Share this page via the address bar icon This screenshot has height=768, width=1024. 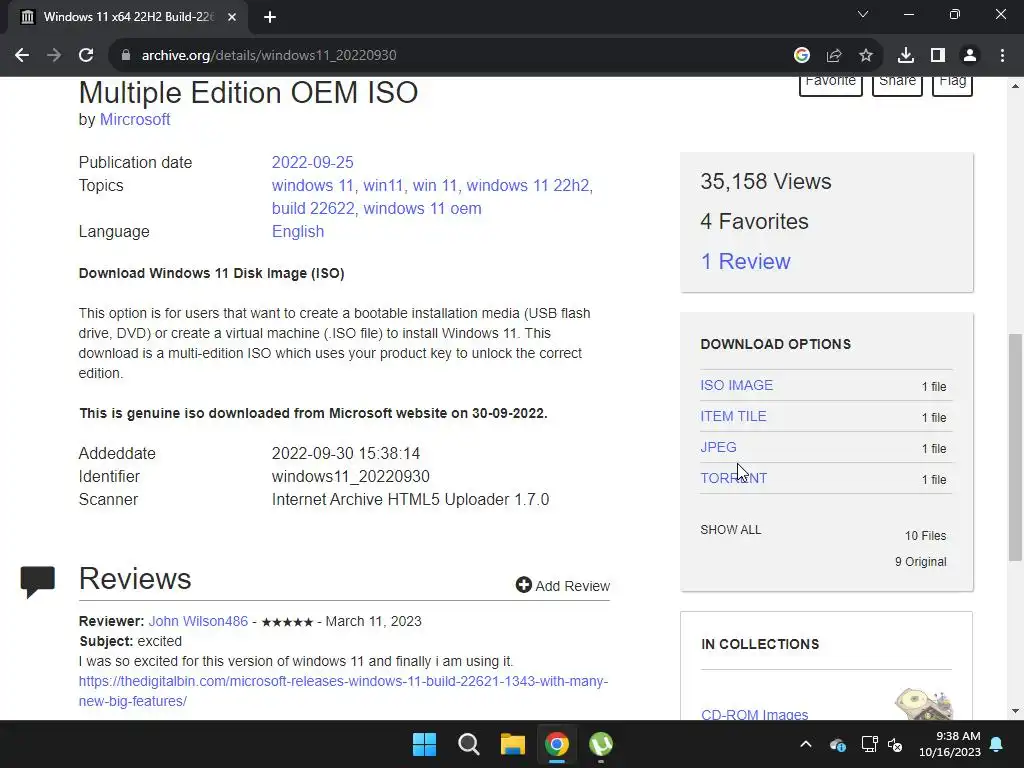[x=834, y=55]
